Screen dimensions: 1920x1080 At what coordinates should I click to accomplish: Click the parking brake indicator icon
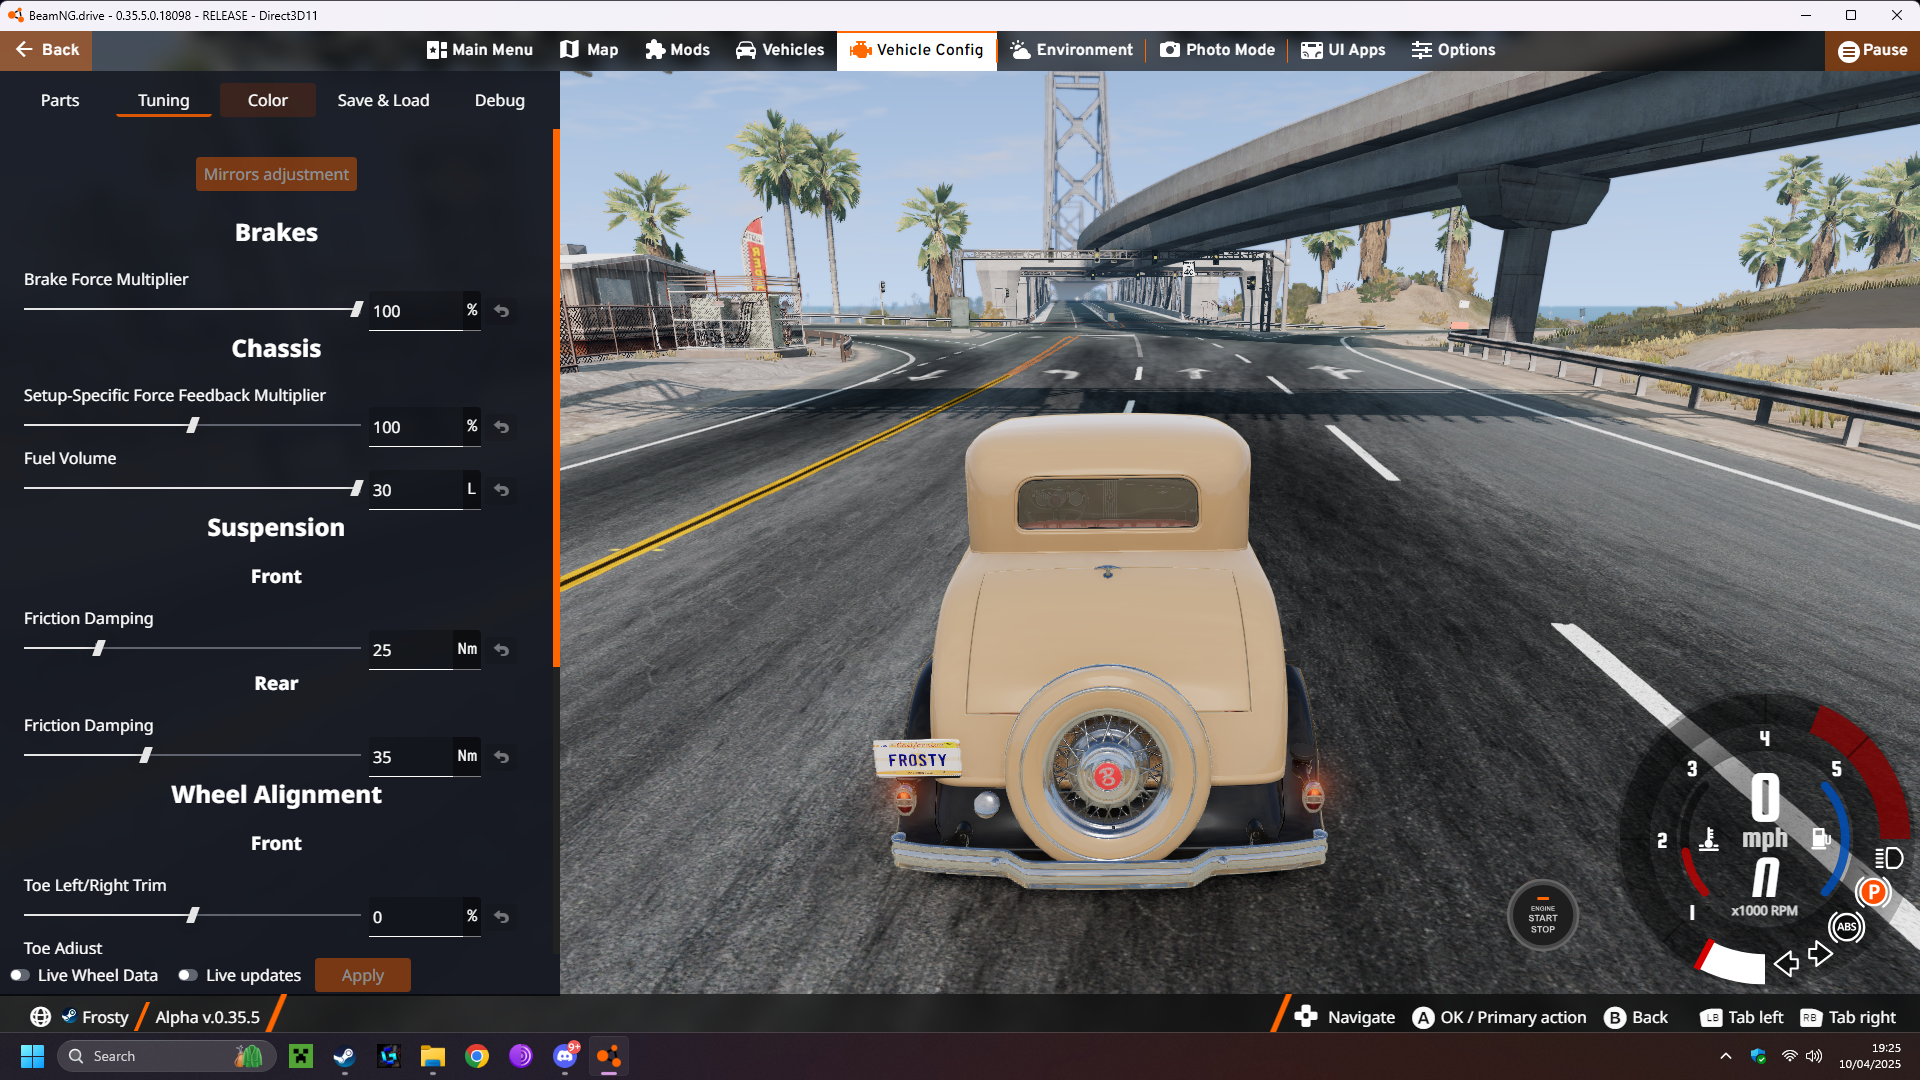click(x=1873, y=892)
